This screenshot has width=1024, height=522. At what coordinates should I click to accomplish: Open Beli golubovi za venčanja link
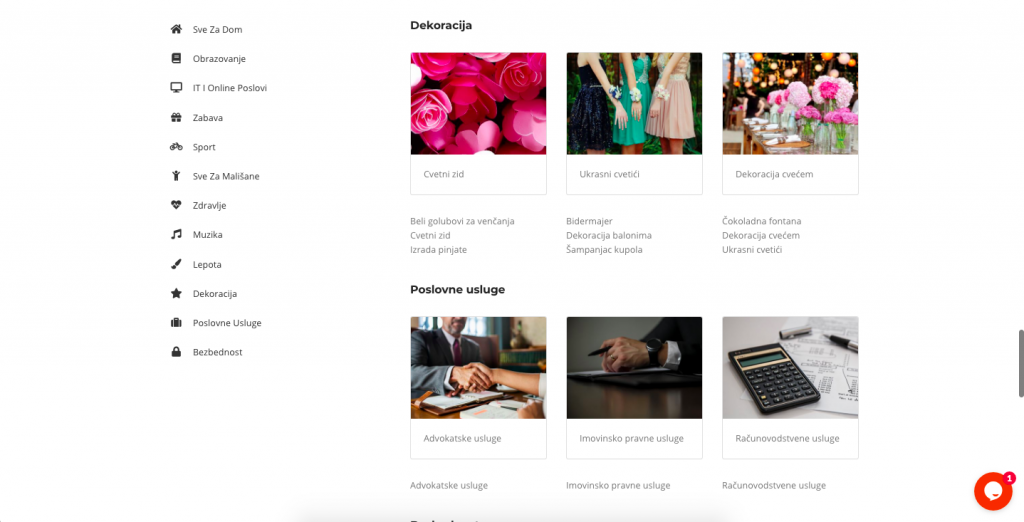(x=462, y=221)
